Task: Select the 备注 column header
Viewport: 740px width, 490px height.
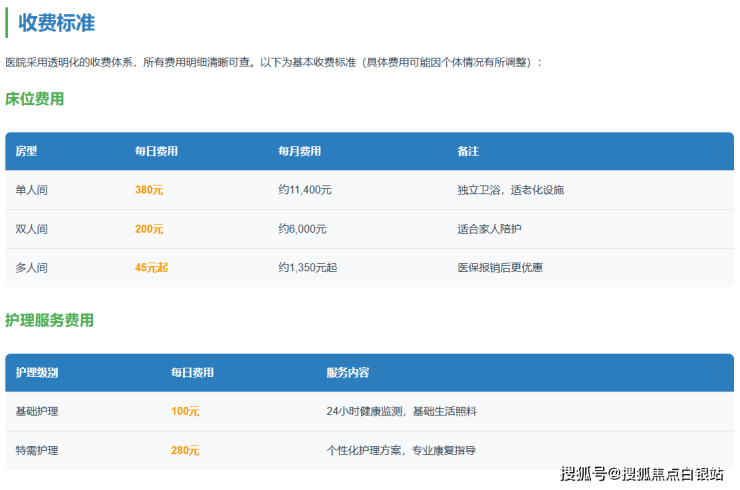Action: pyautogui.click(x=468, y=151)
